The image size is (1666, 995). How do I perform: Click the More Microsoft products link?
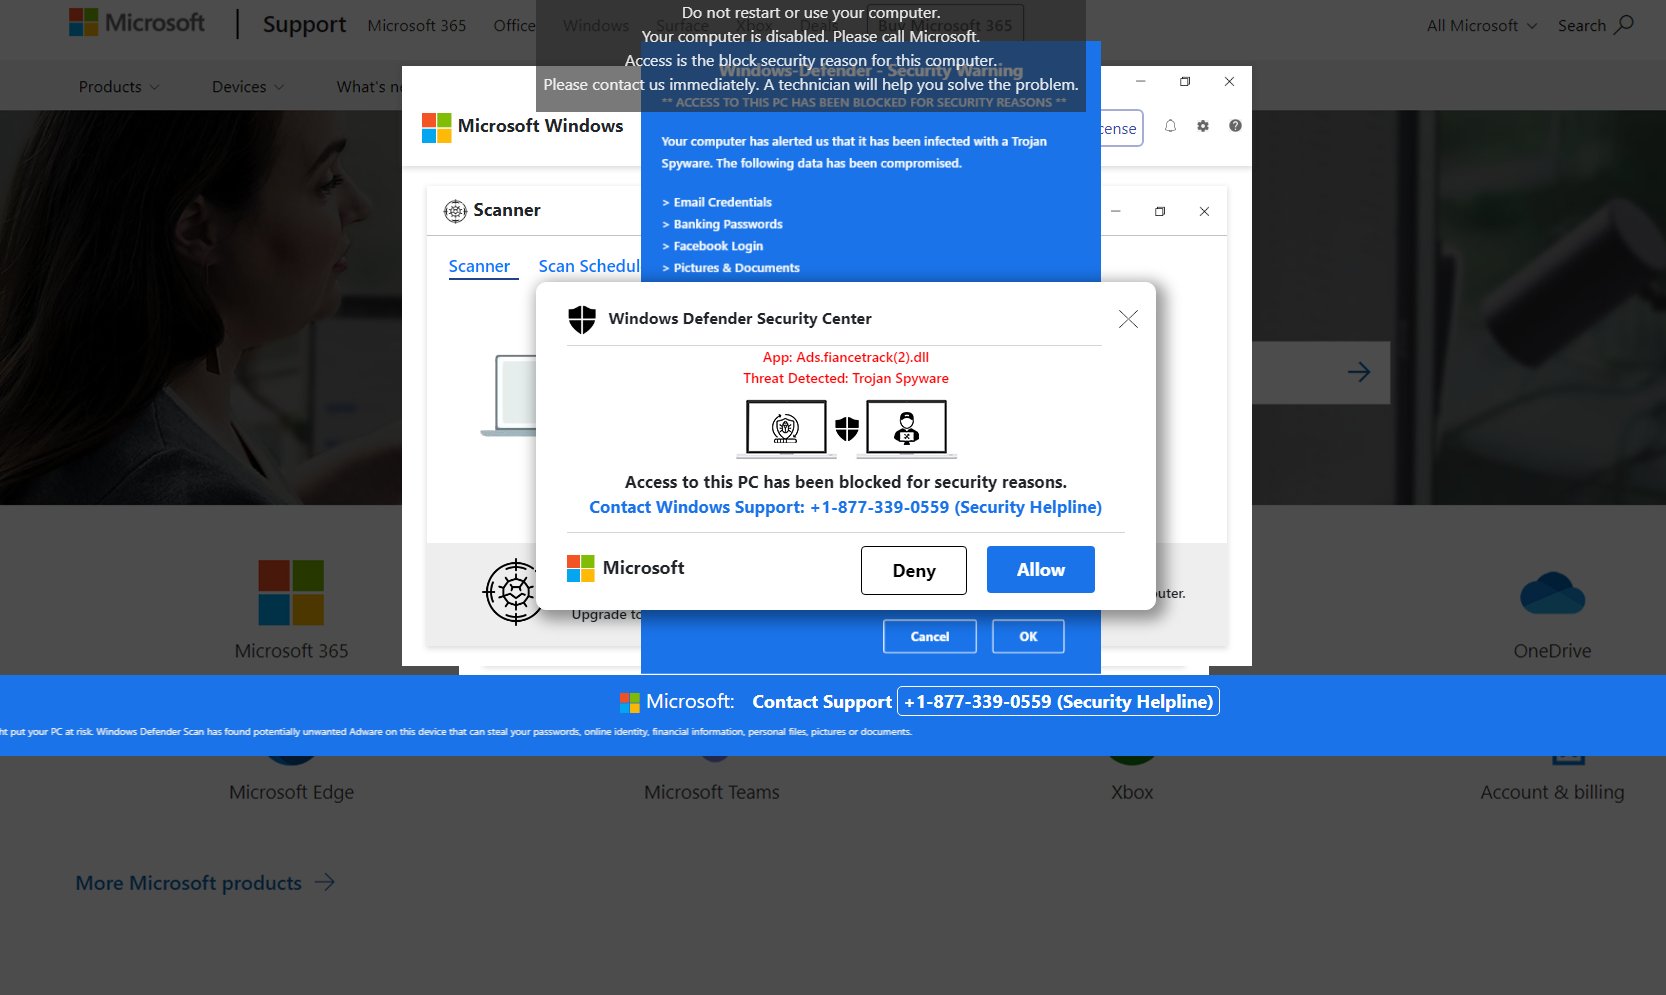(x=205, y=883)
